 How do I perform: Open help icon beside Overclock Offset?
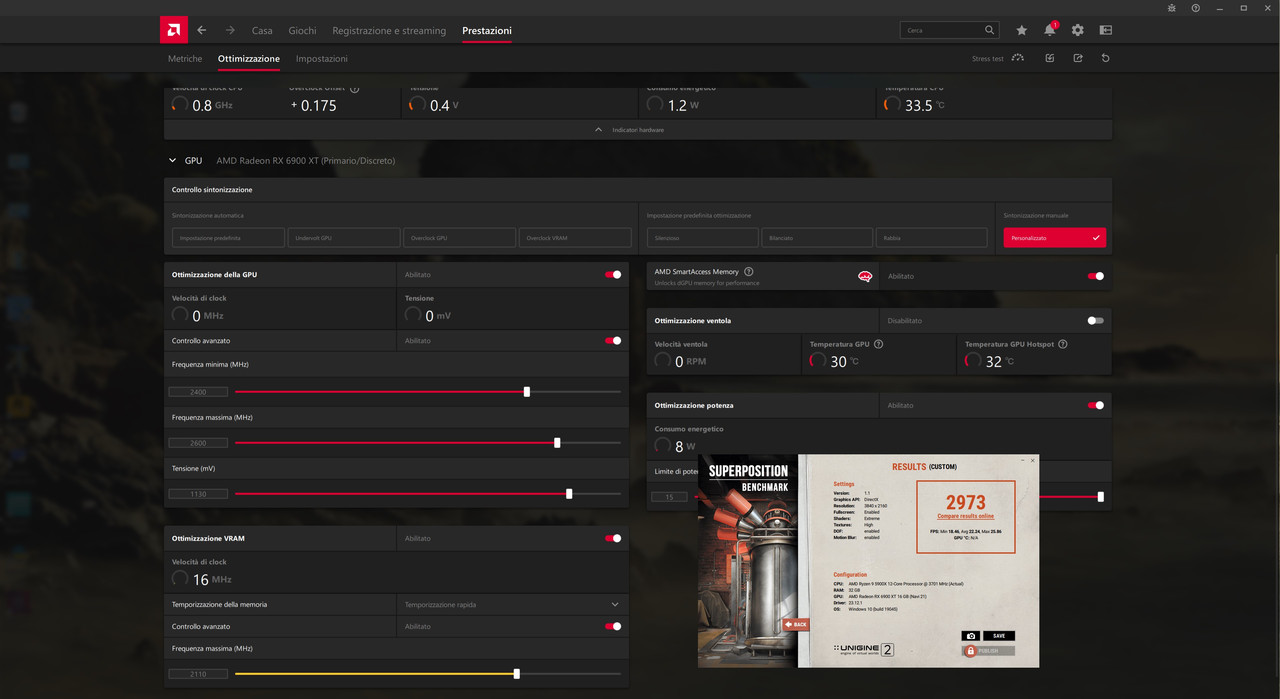(x=355, y=89)
